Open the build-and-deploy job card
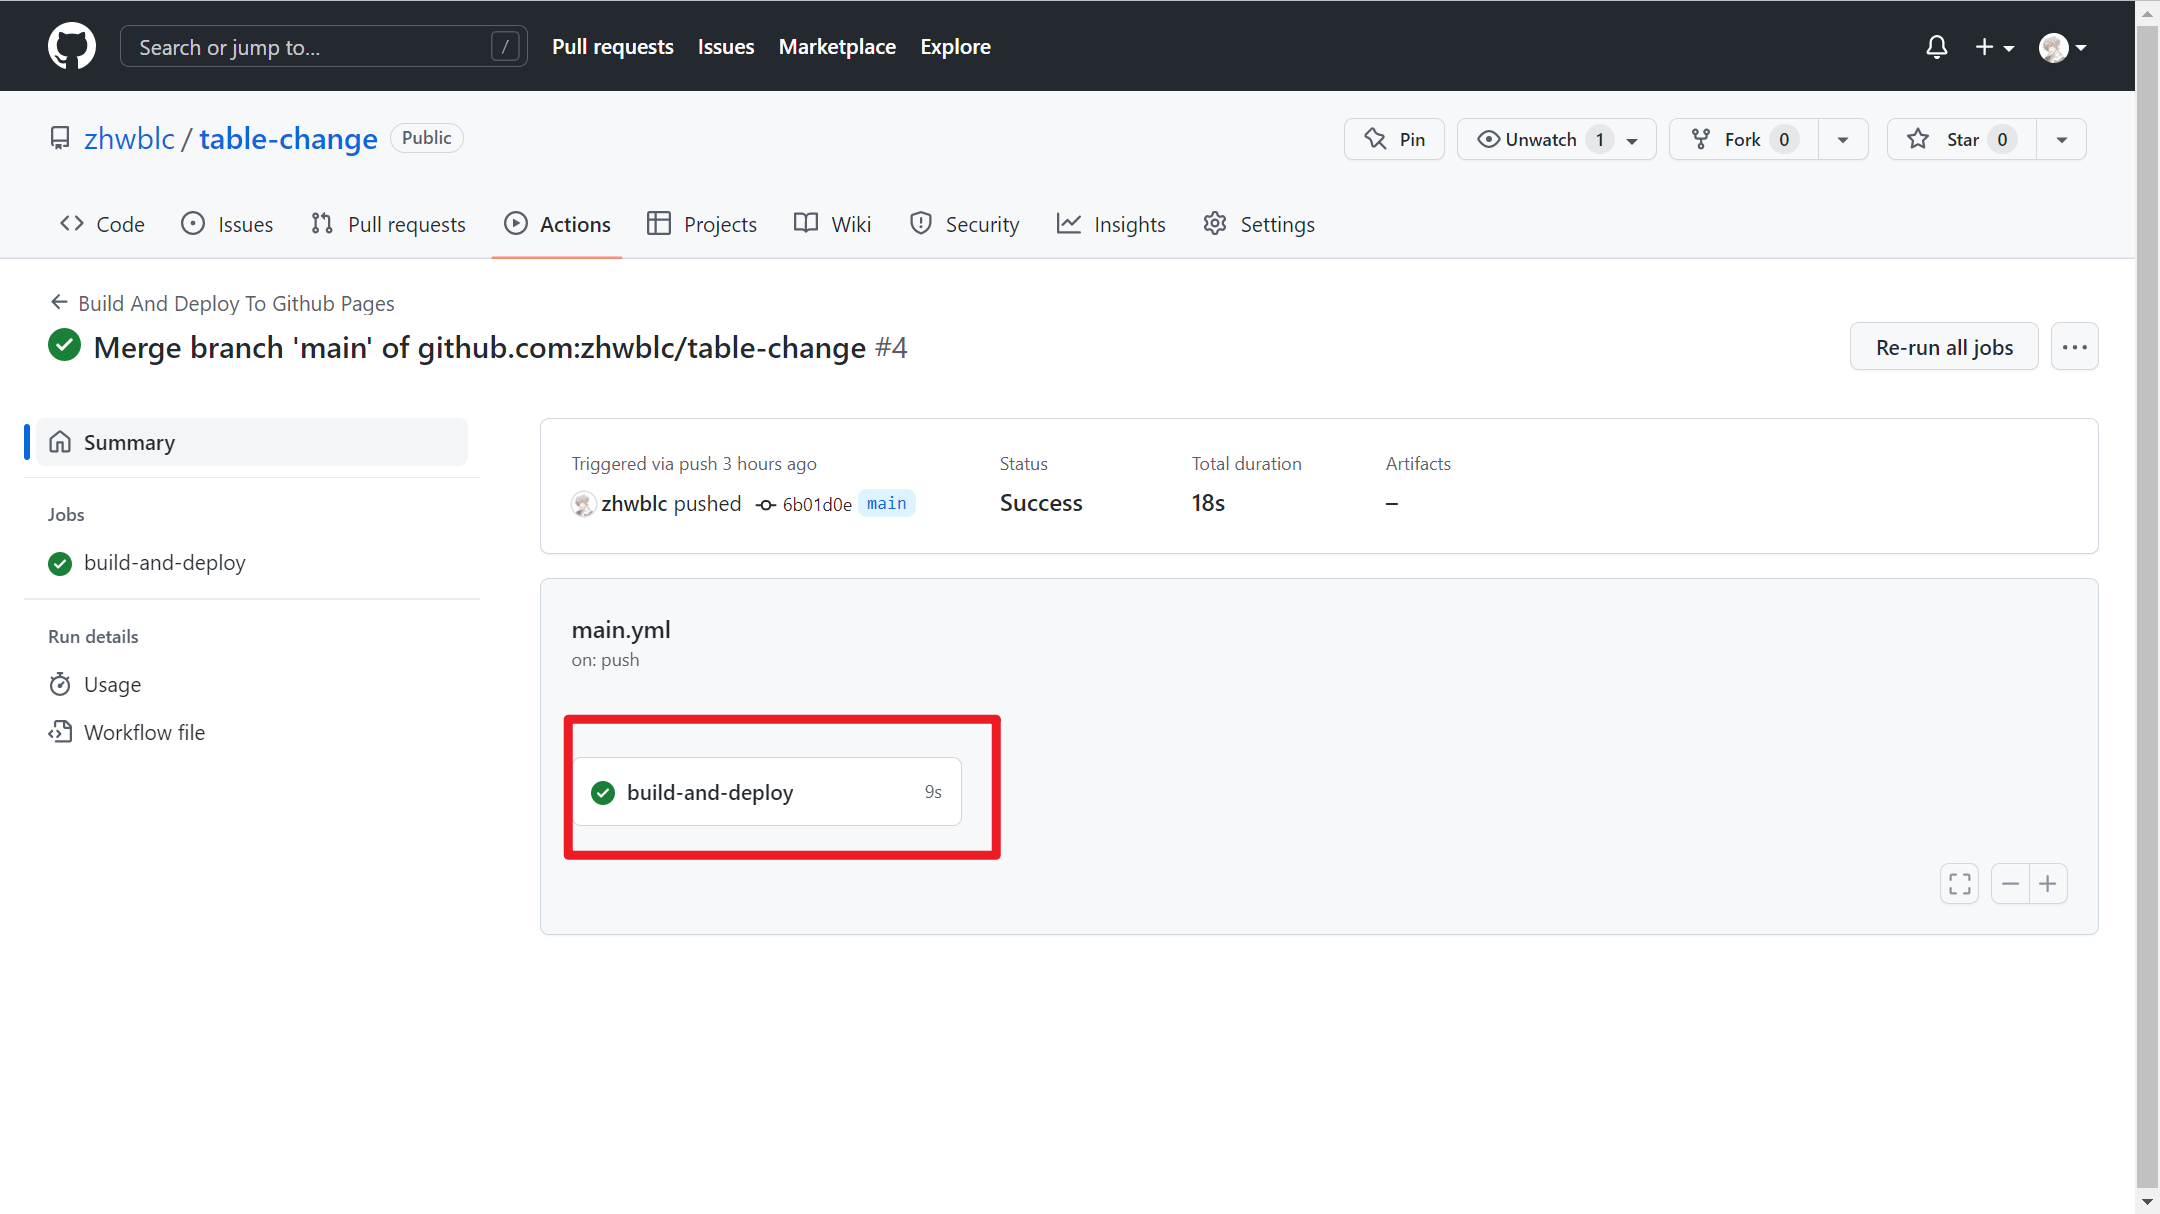 [x=767, y=792]
